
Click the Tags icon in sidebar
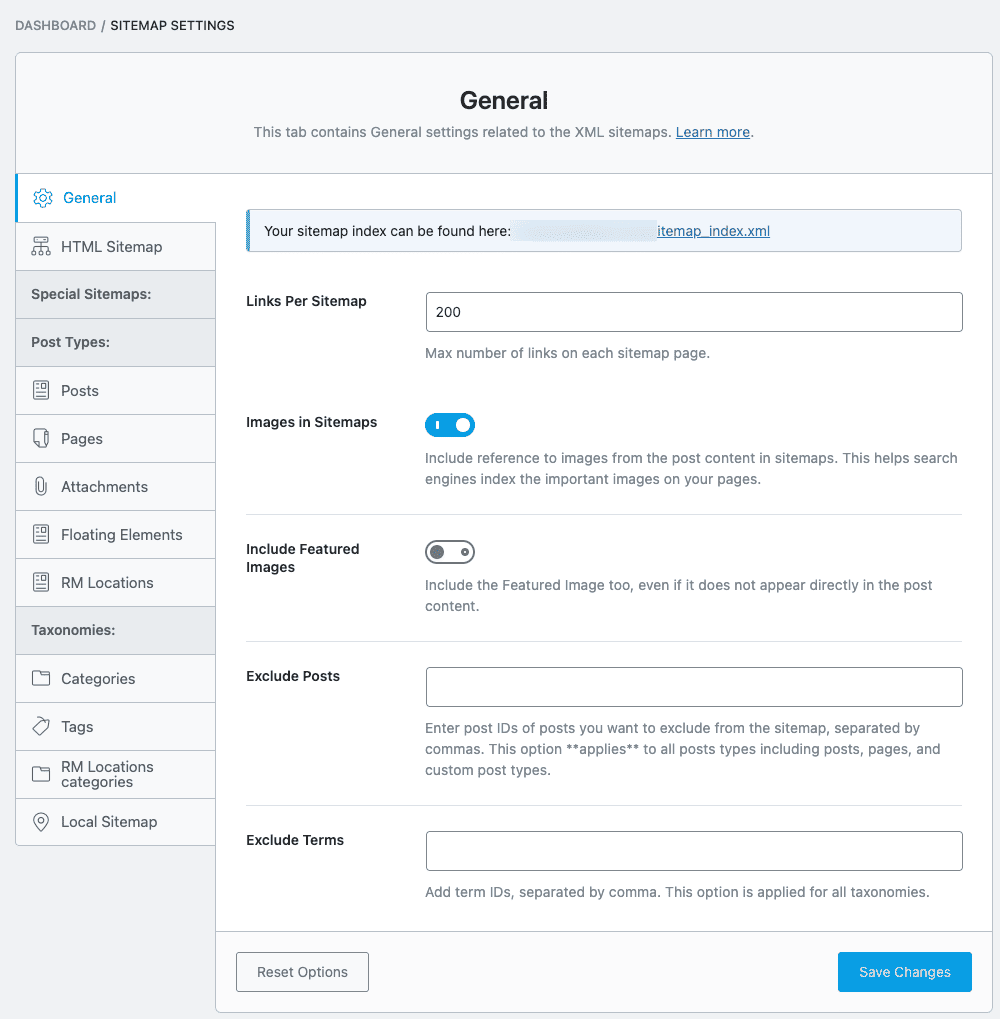click(x=42, y=726)
